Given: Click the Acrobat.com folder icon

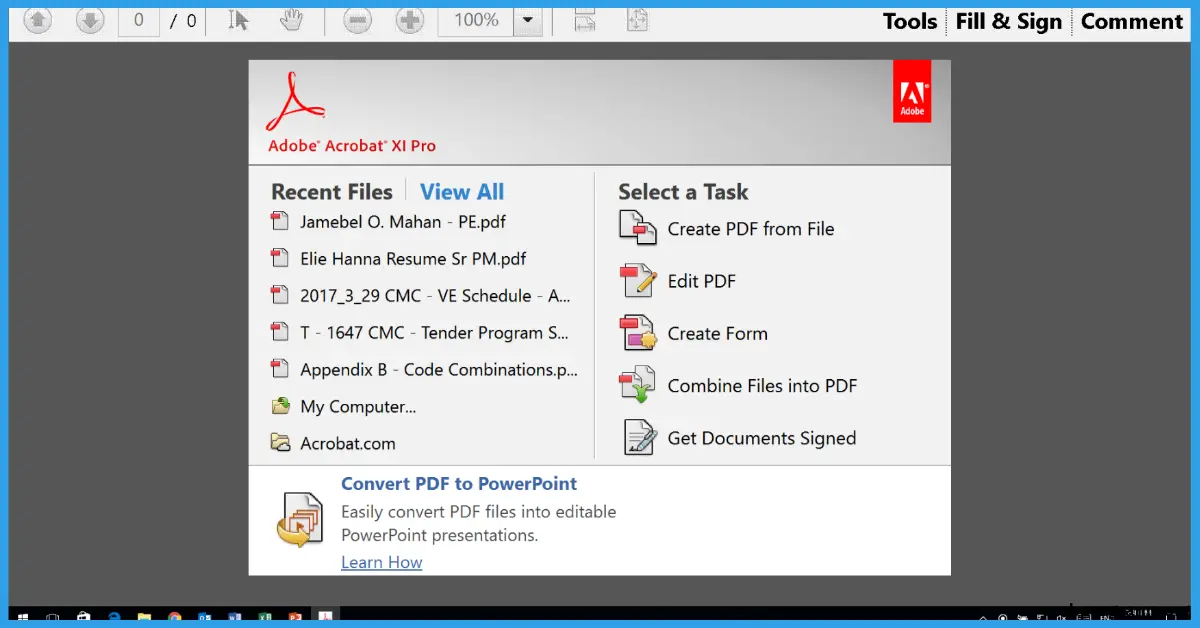Looking at the screenshot, I should [280, 443].
